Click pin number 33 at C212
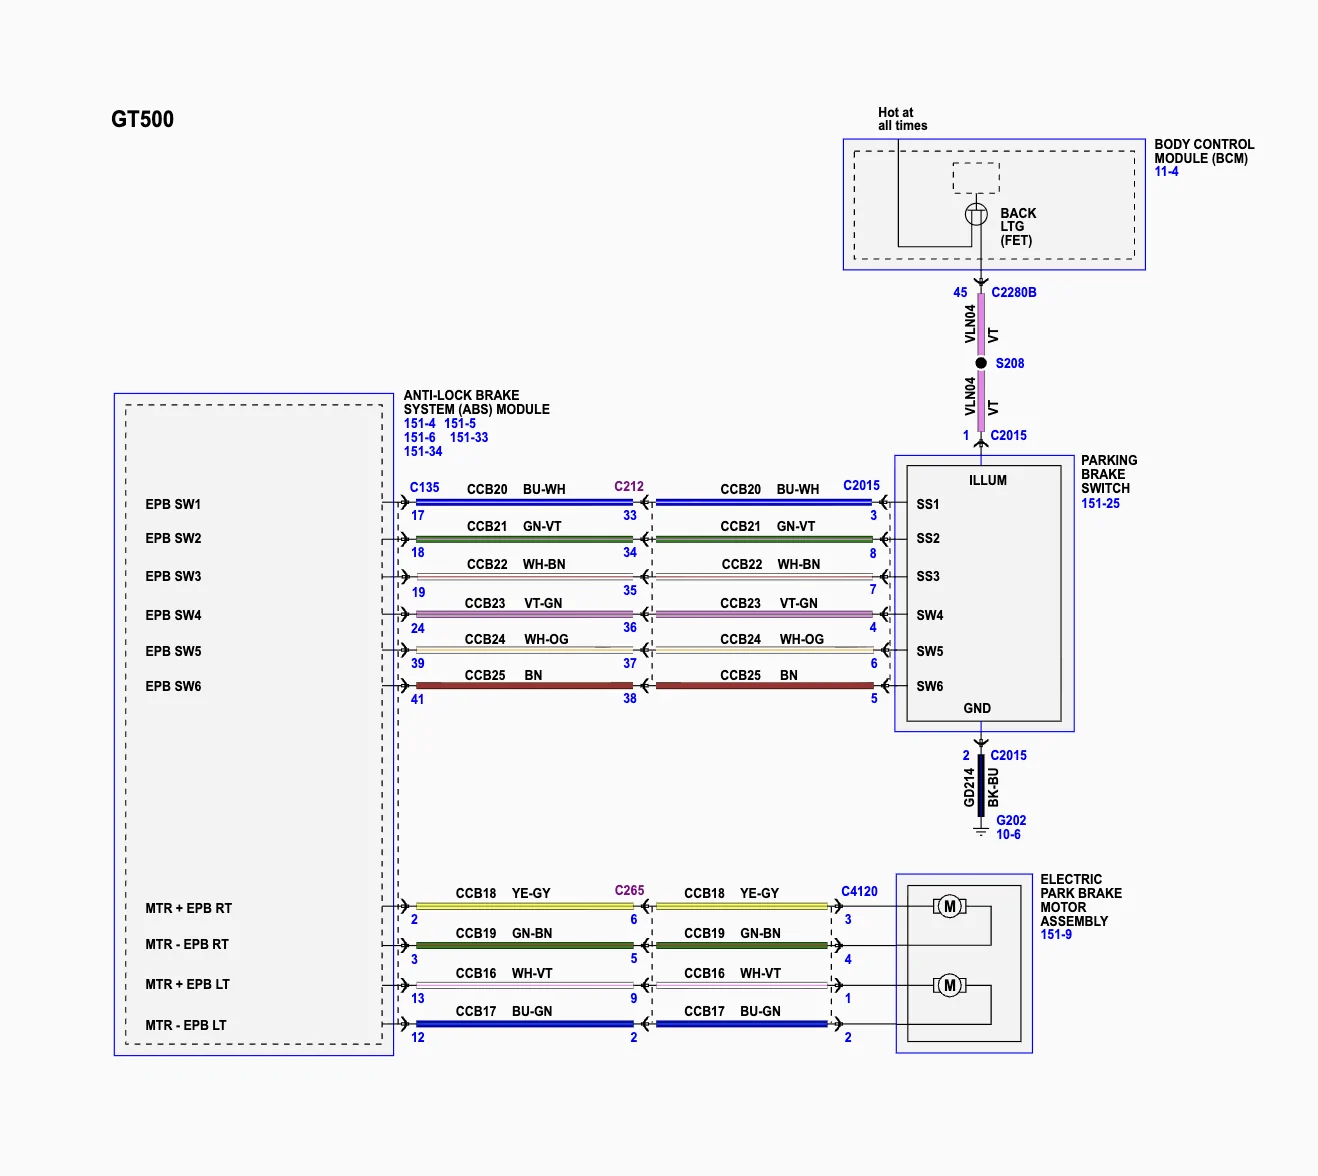The width and height of the screenshot is (1318, 1176). pyautogui.click(x=630, y=516)
